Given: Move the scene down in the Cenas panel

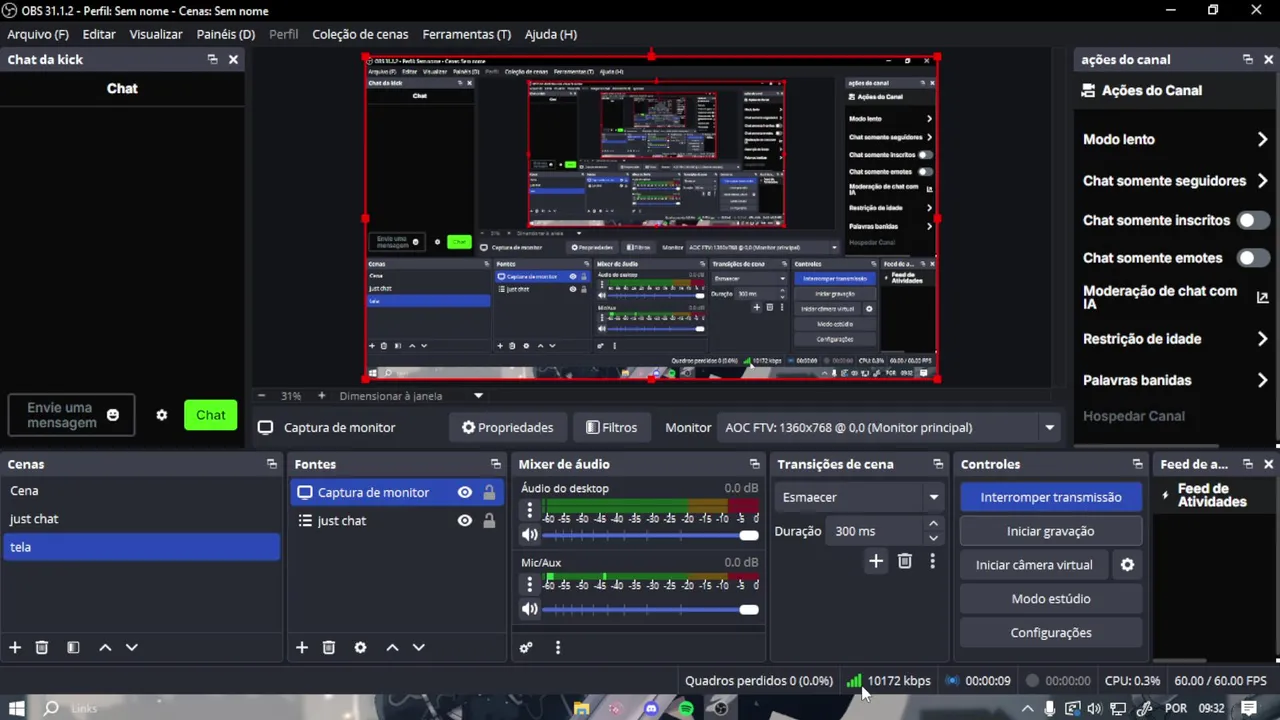Looking at the screenshot, I should coord(131,647).
